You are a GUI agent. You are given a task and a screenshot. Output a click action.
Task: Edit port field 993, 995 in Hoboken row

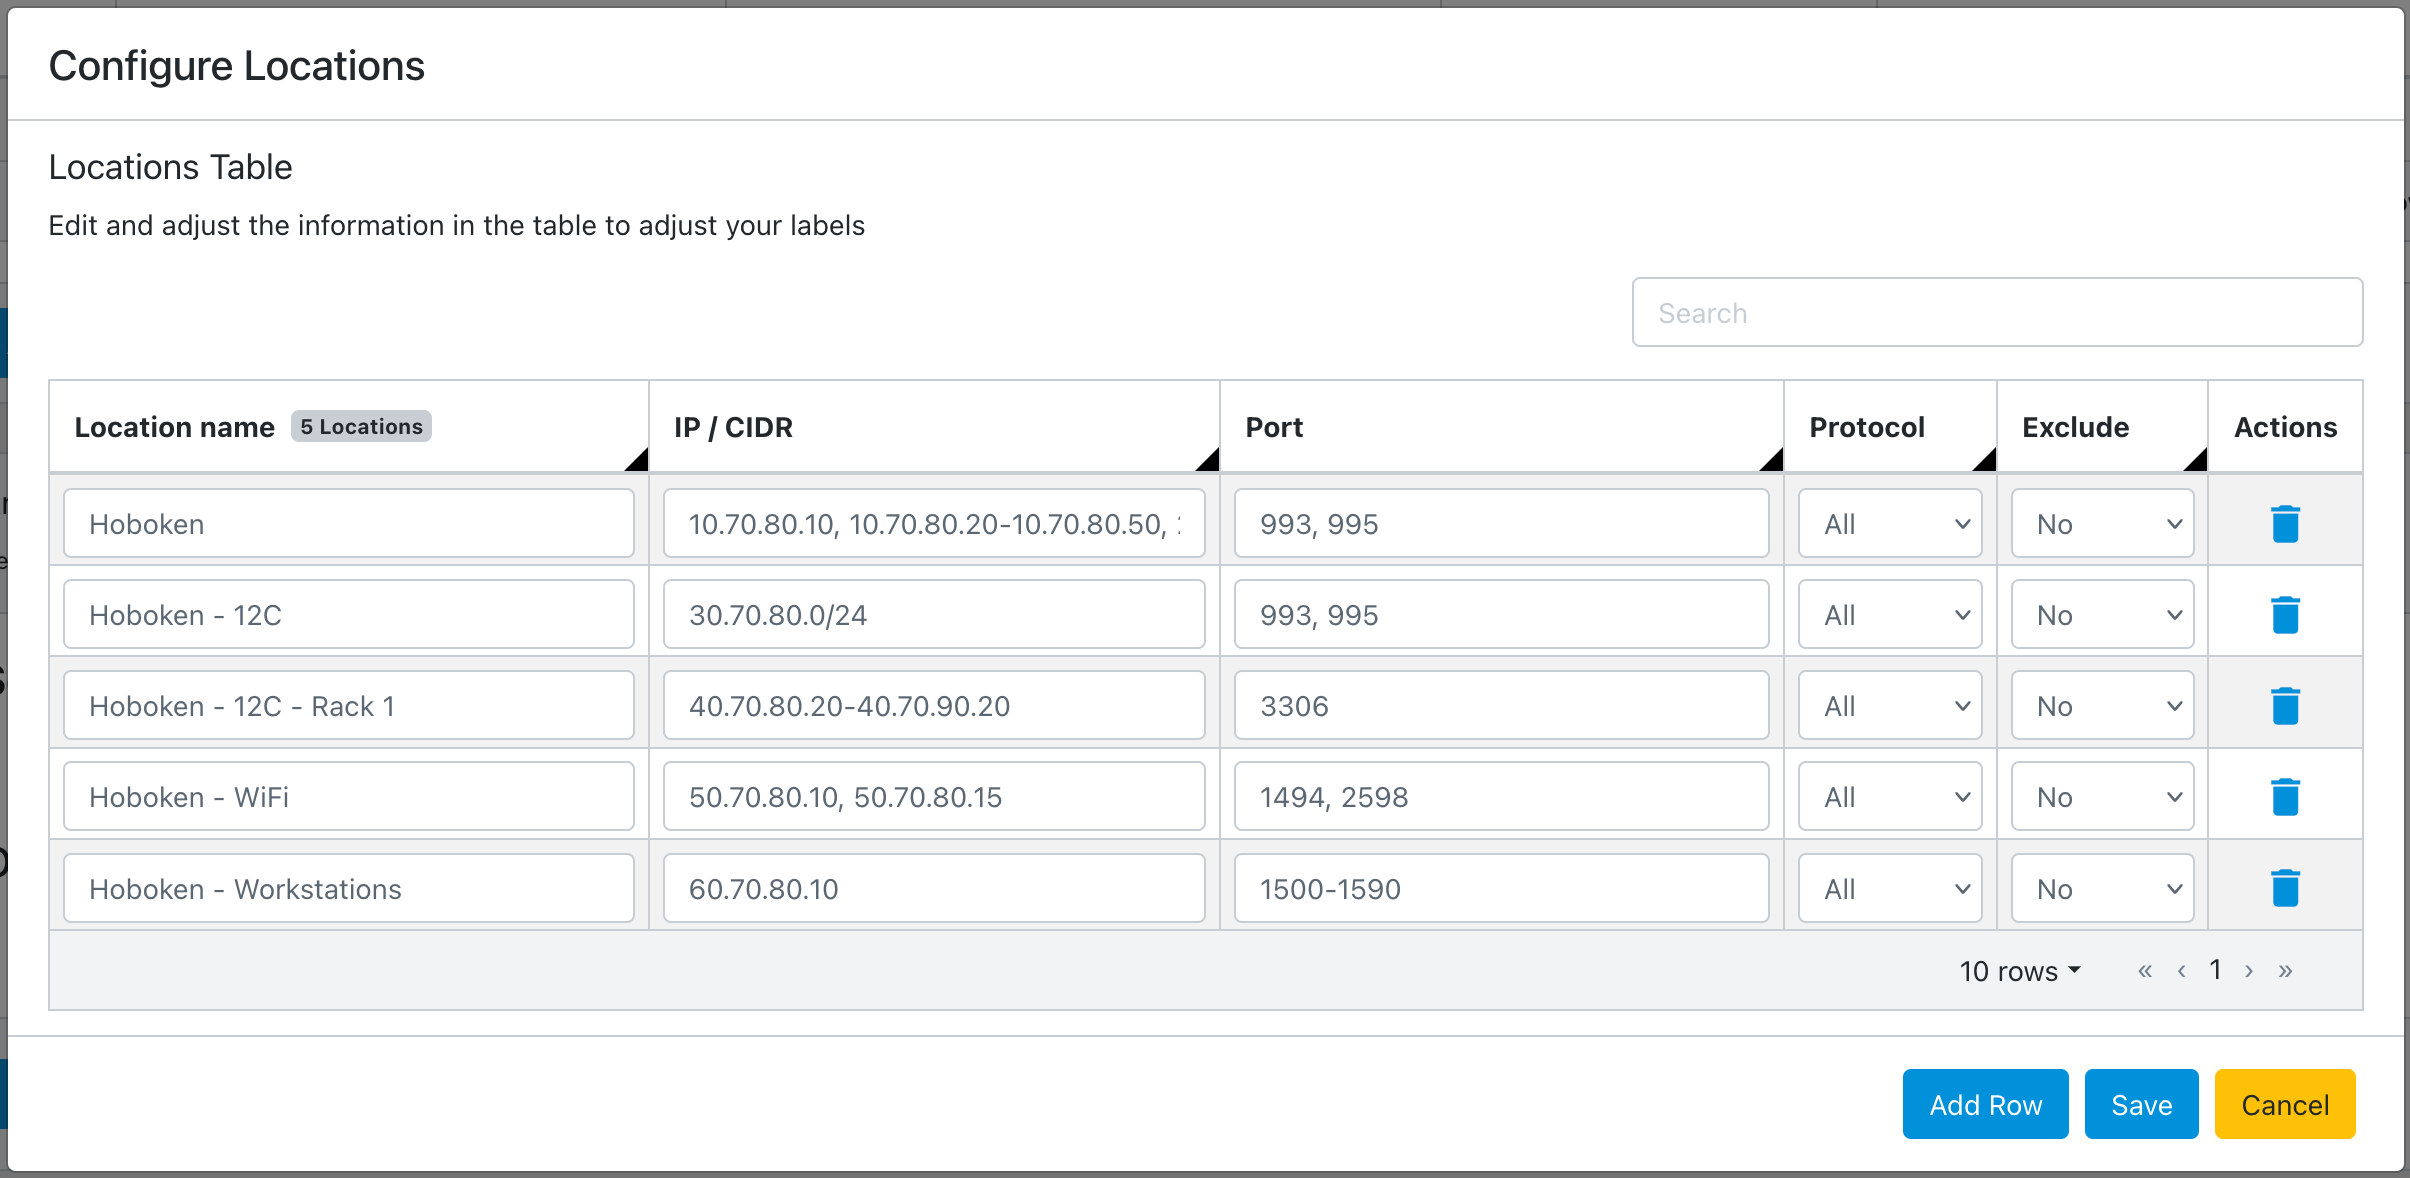tap(1502, 524)
